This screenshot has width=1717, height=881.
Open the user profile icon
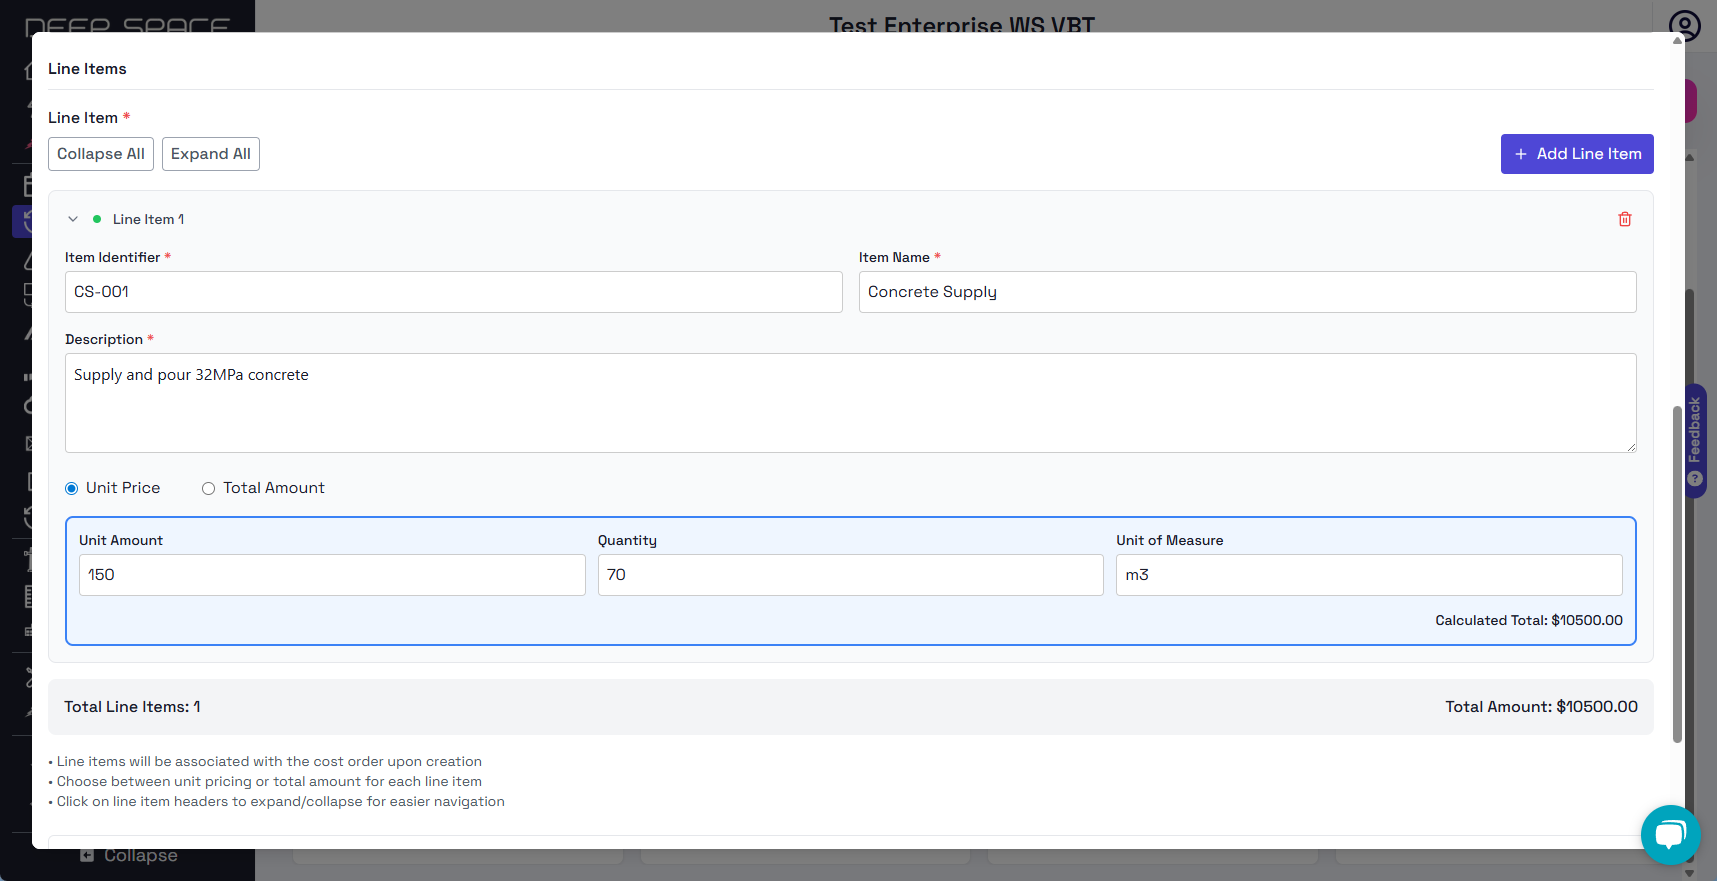(x=1685, y=25)
